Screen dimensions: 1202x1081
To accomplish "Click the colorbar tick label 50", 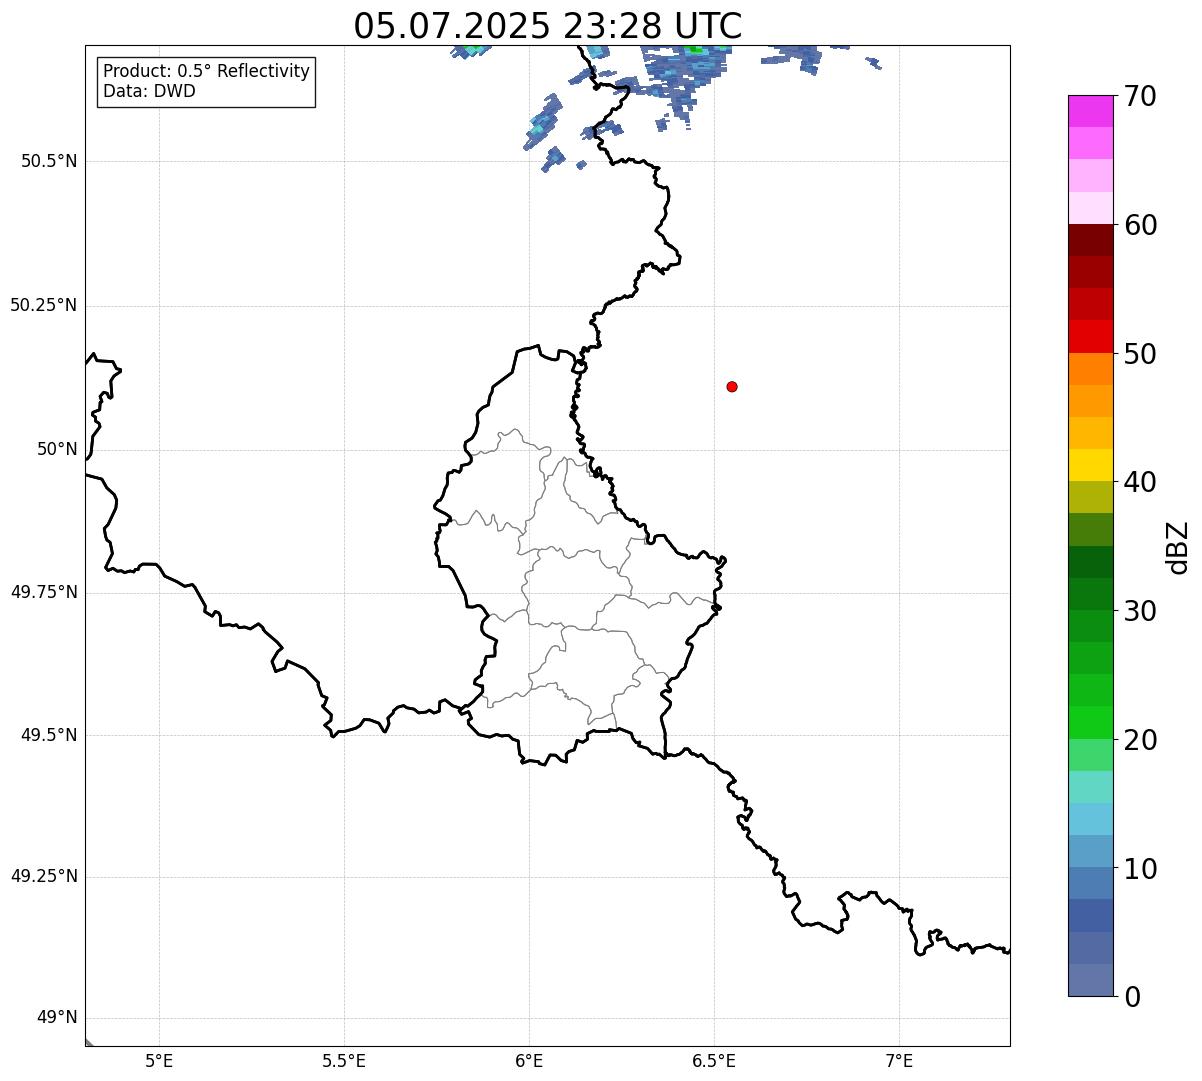I will pos(1140,354).
